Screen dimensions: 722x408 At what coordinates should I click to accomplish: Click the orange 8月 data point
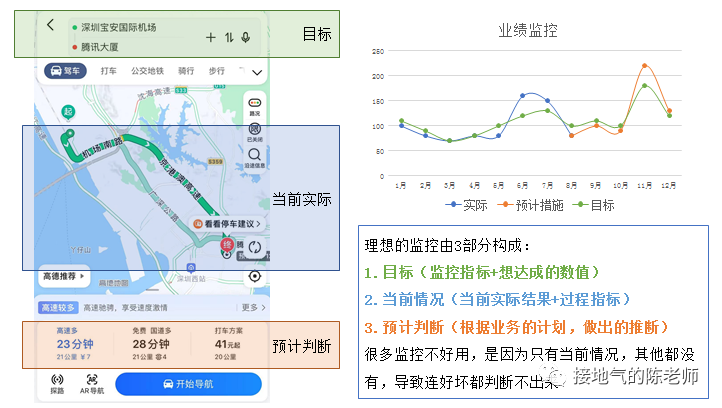pyautogui.click(x=571, y=136)
